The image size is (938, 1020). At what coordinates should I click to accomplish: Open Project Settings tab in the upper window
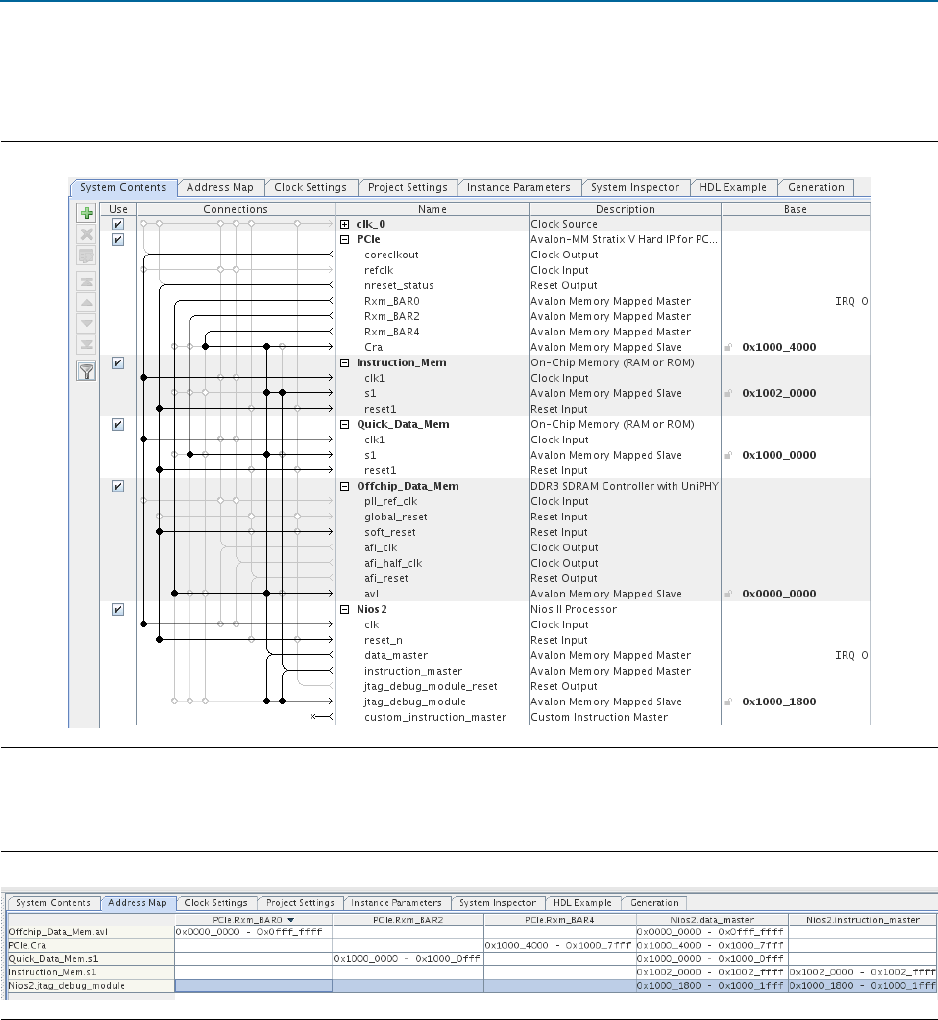coord(408,187)
